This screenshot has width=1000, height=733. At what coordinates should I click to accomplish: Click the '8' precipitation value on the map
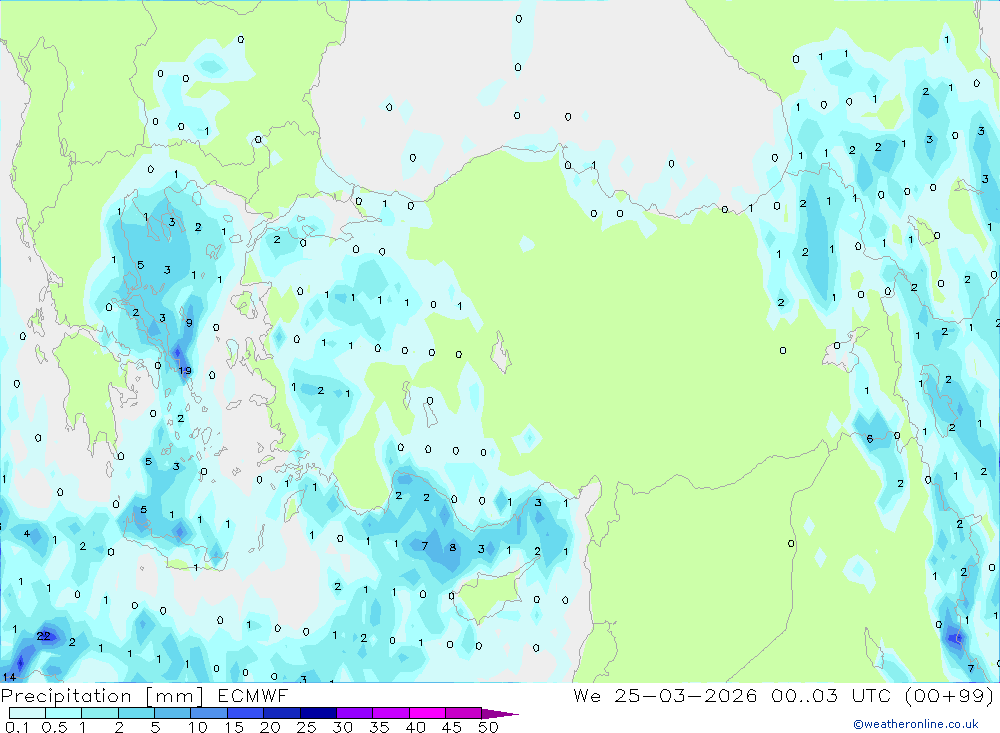(x=452, y=547)
